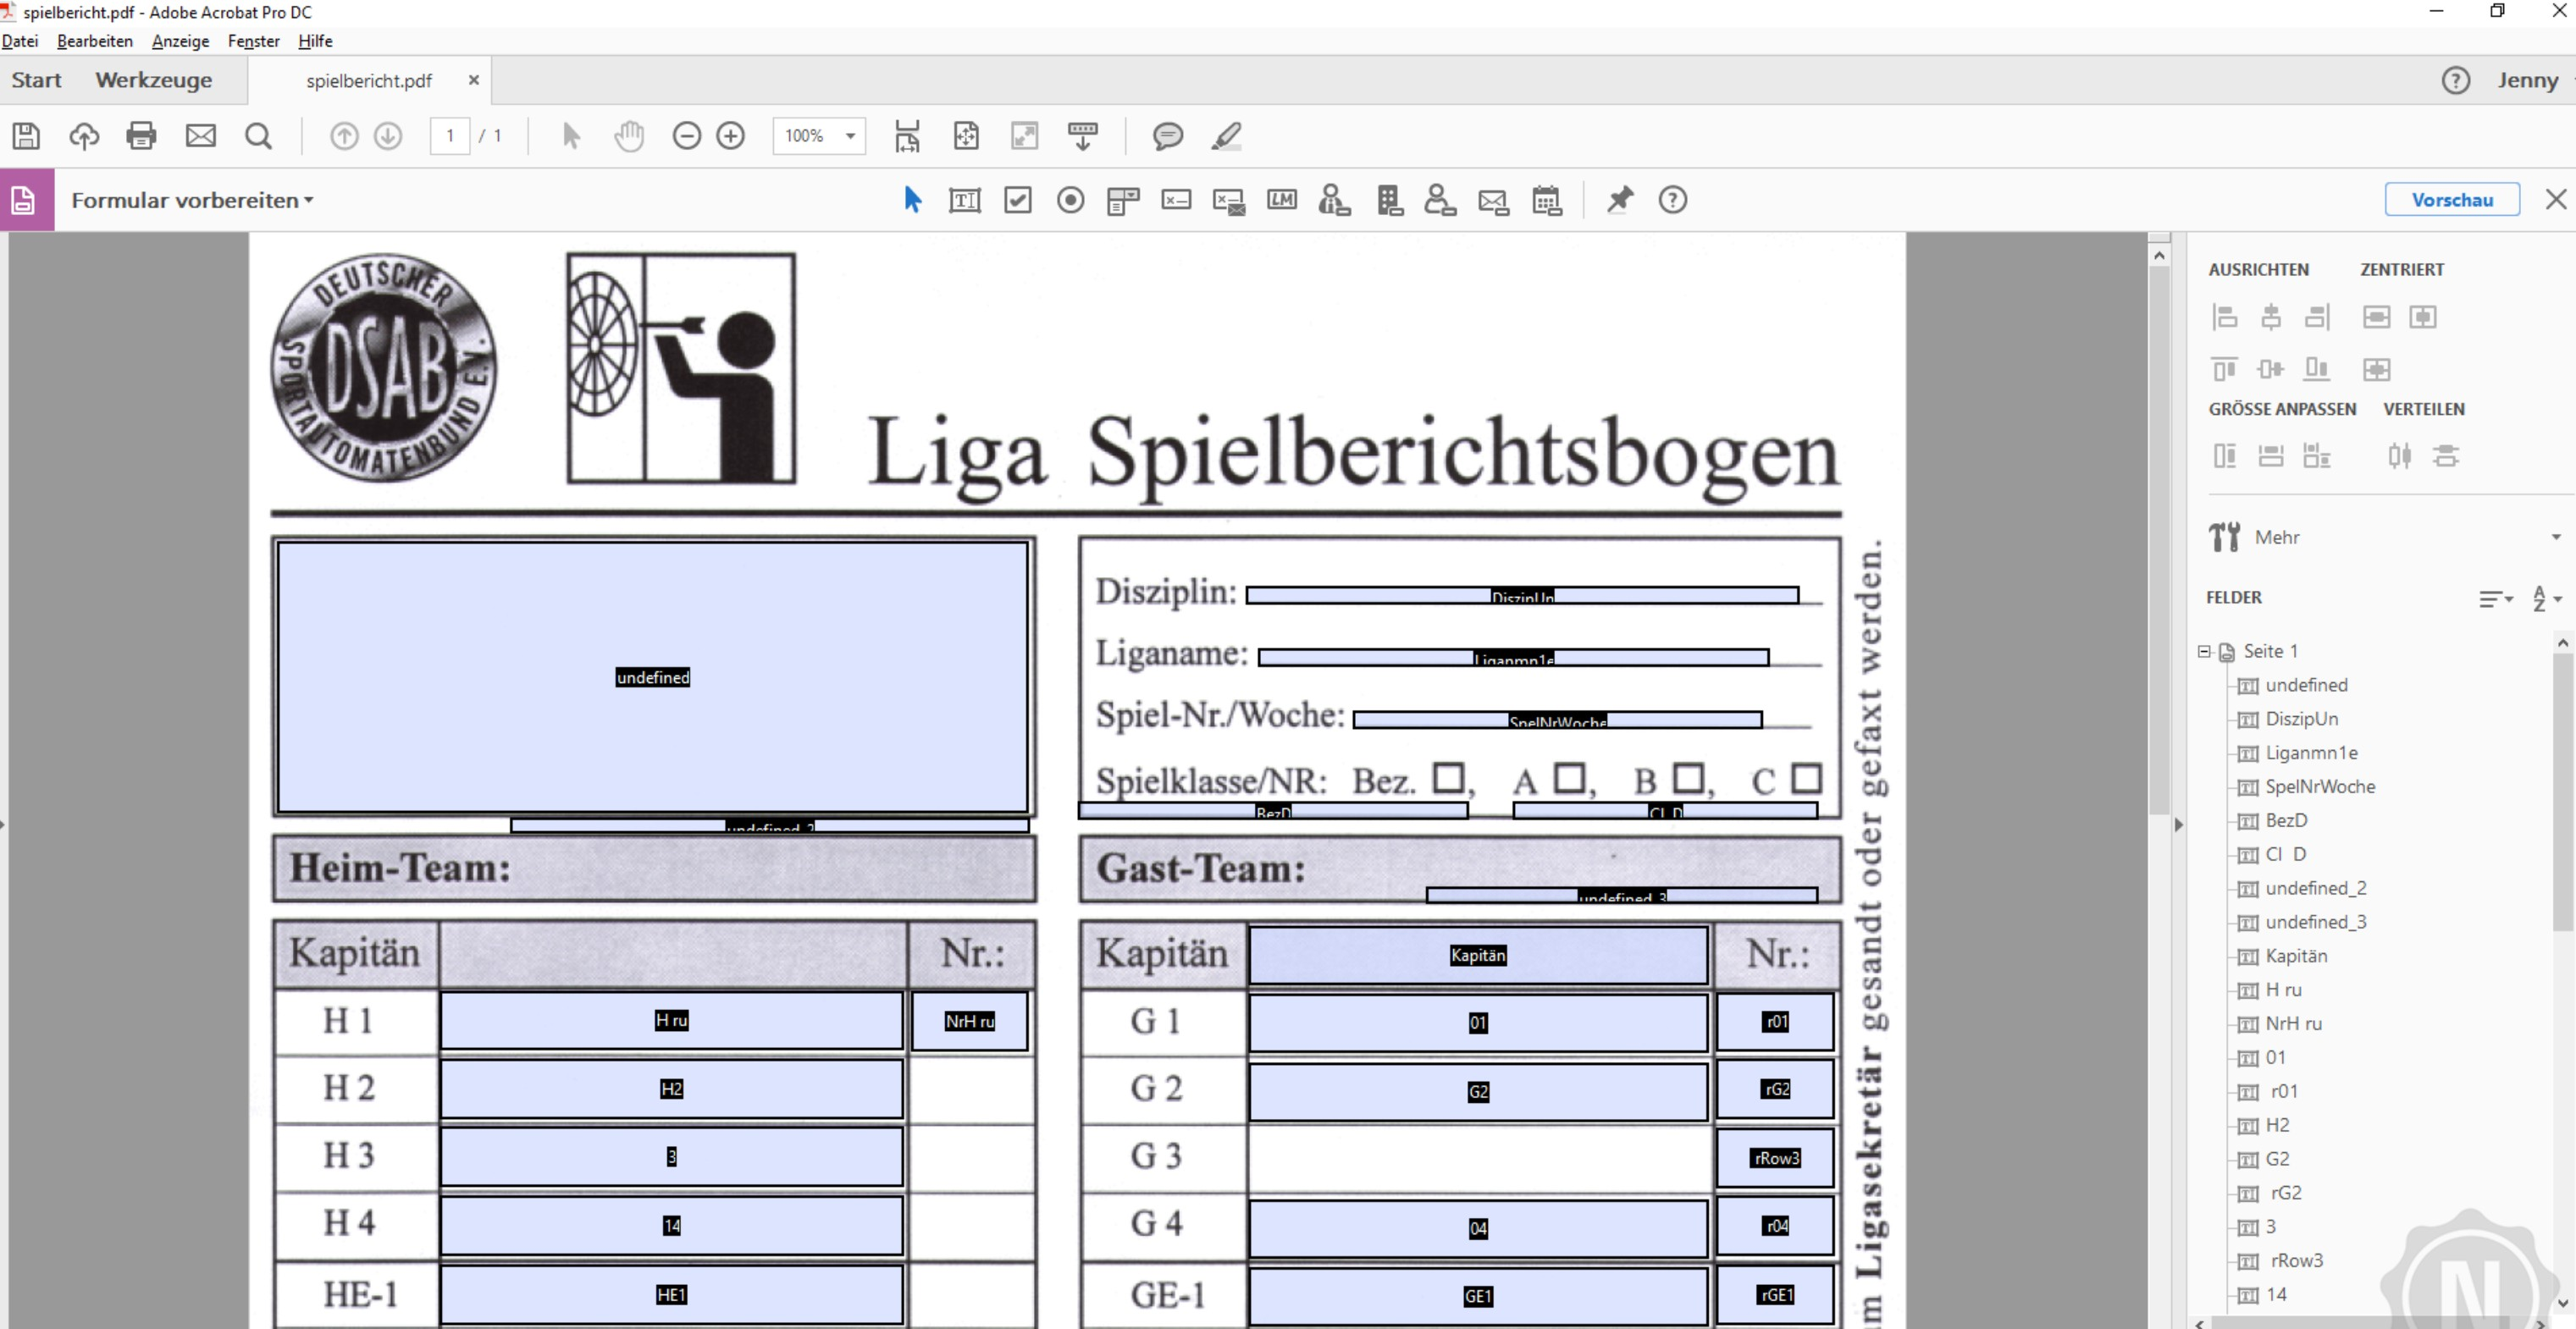The width and height of the screenshot is (2576, 1329).
Task: Collapse the Seite 1 tree node
Action: [2204, 651]
